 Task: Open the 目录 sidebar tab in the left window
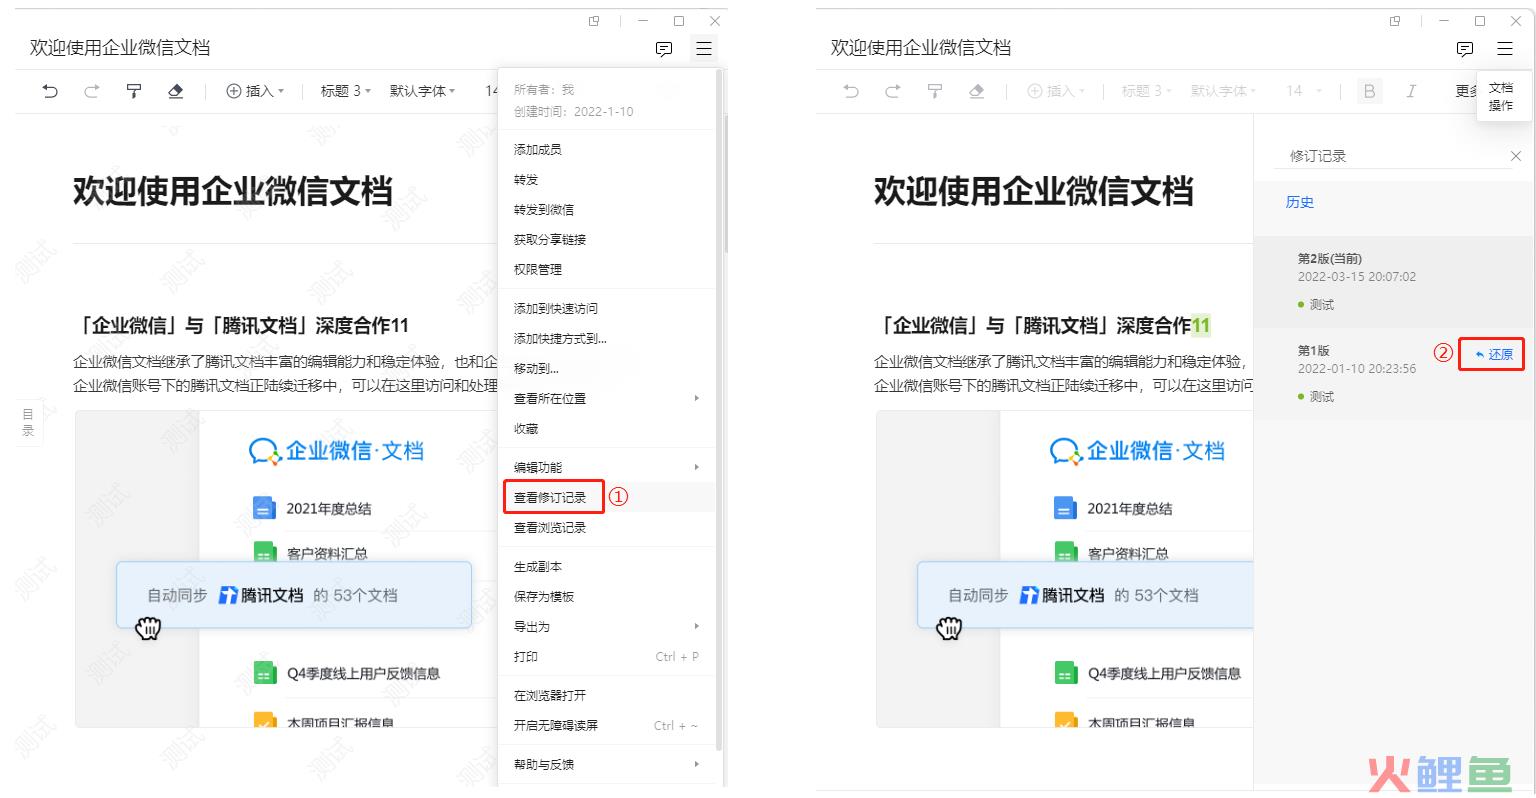(28, 423)
